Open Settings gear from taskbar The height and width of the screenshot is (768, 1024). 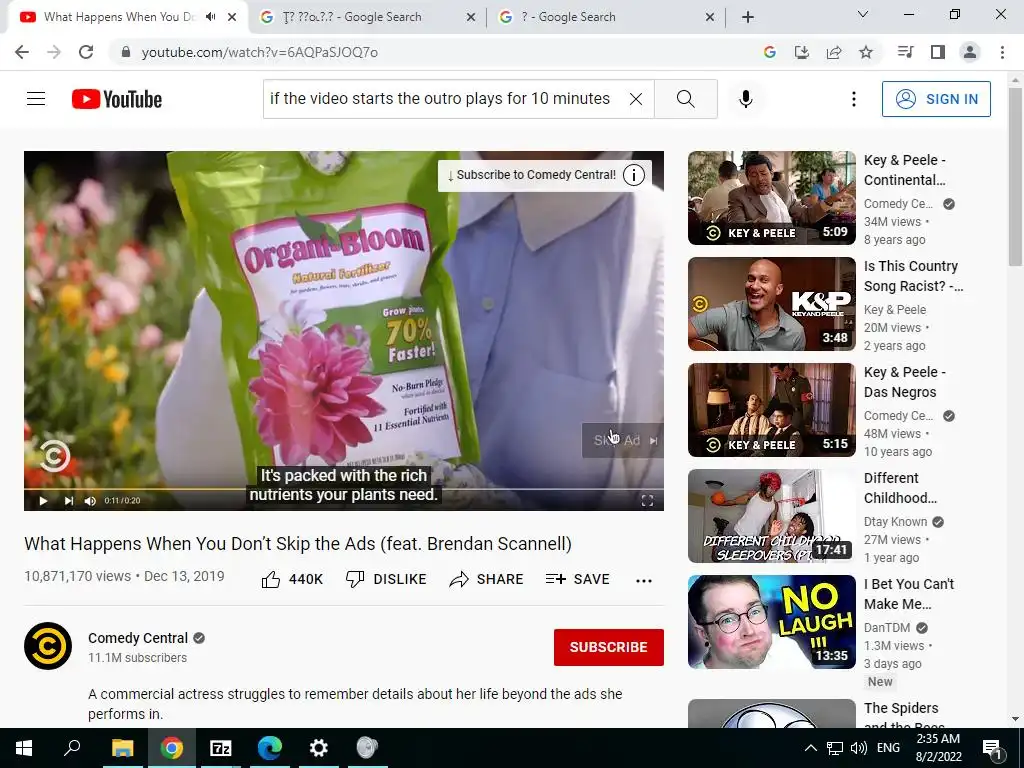pos(319,748)
